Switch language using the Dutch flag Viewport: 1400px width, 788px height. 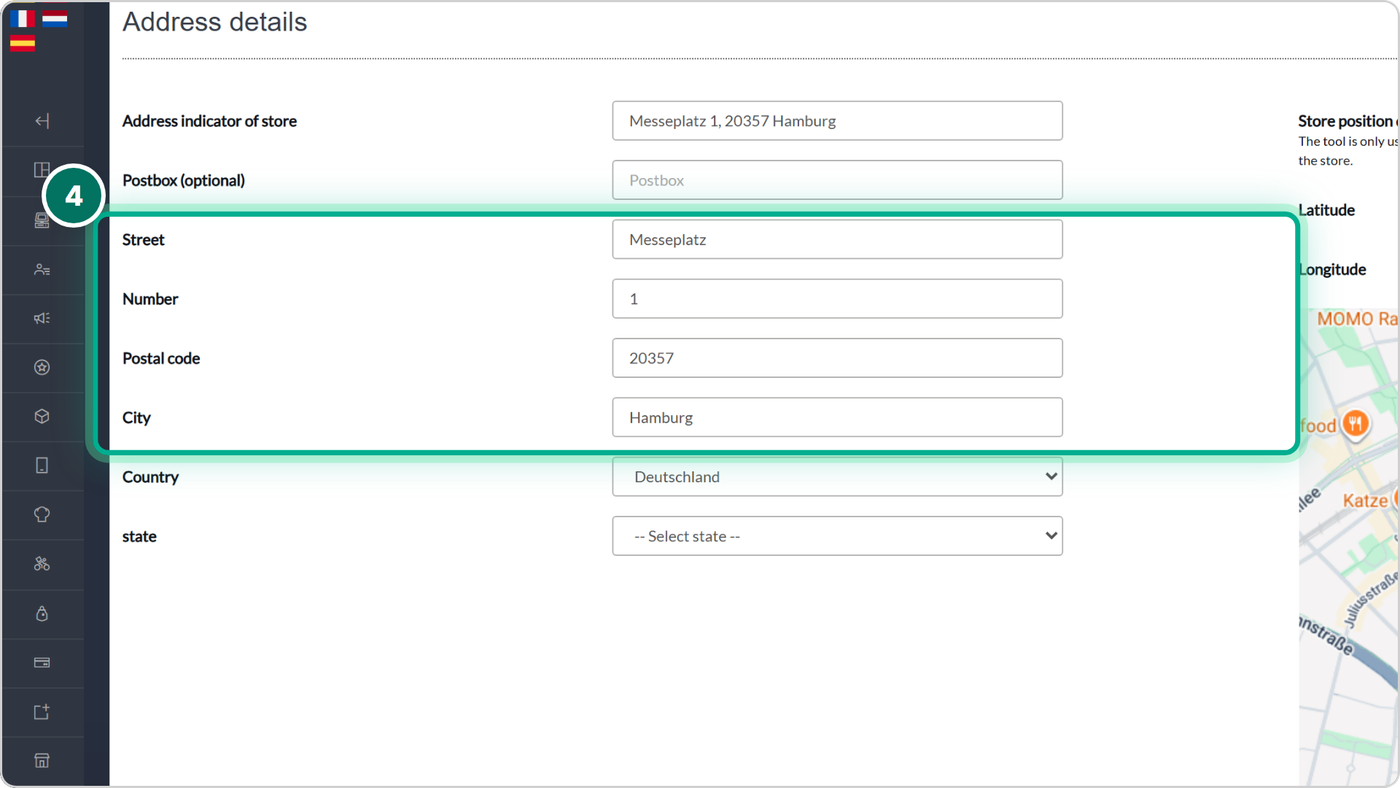pyautogui.click(x=55, y=18)
